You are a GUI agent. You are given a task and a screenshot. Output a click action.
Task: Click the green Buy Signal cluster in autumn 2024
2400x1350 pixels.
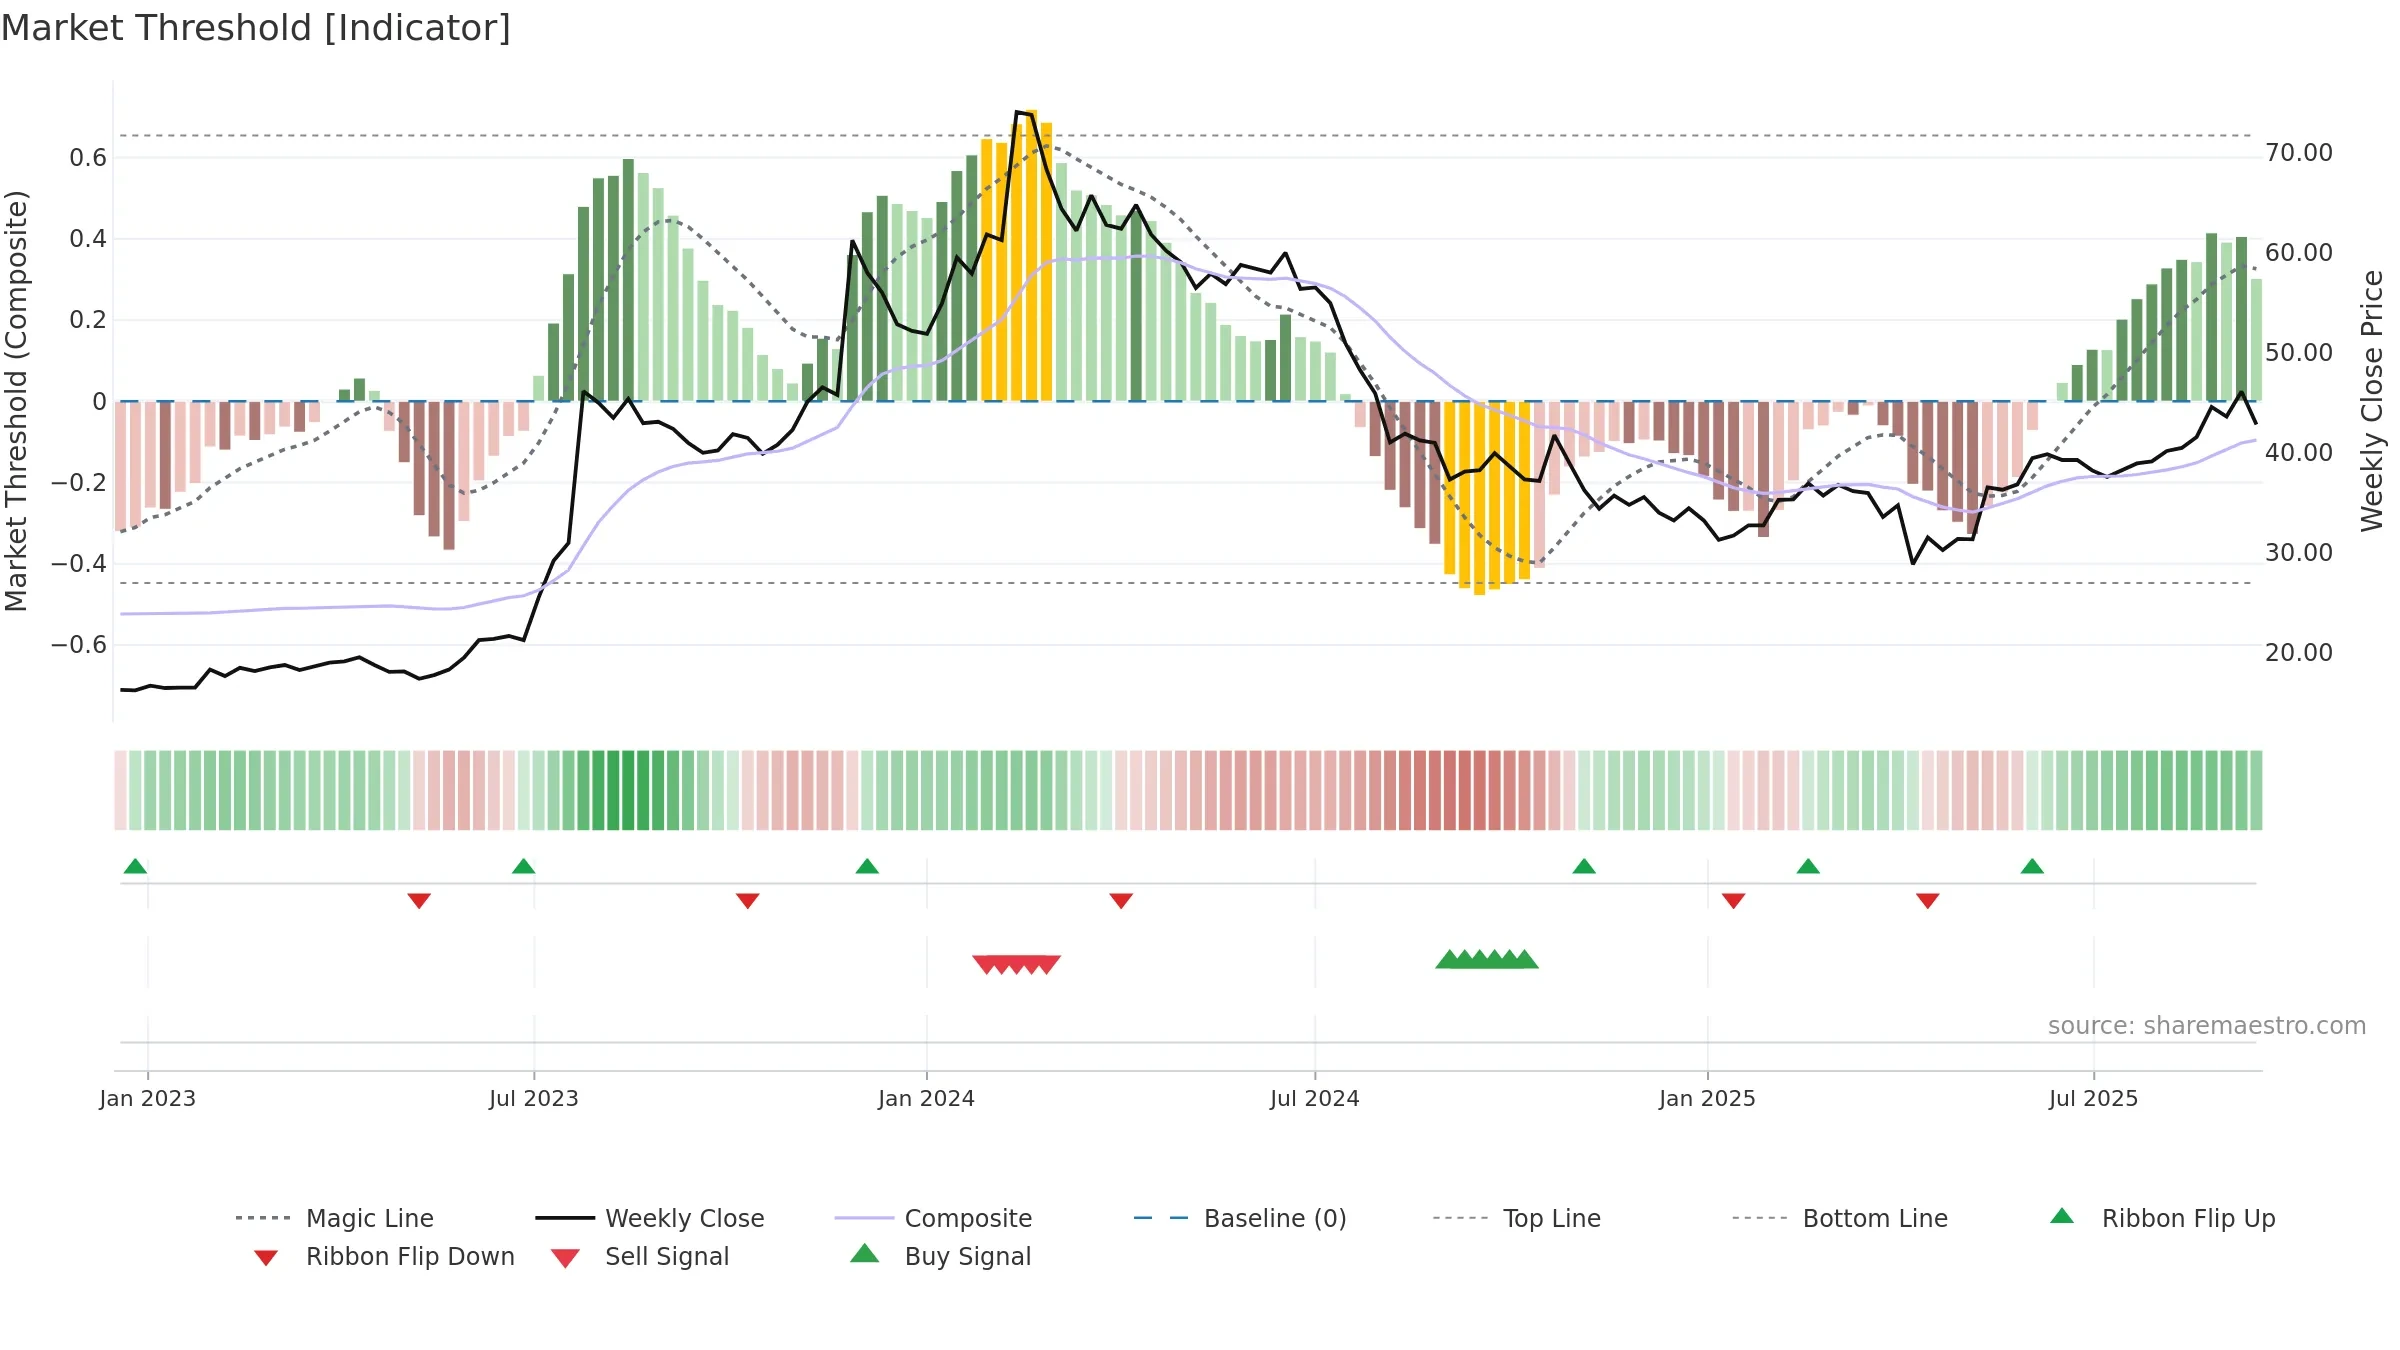click(1487, 959)
